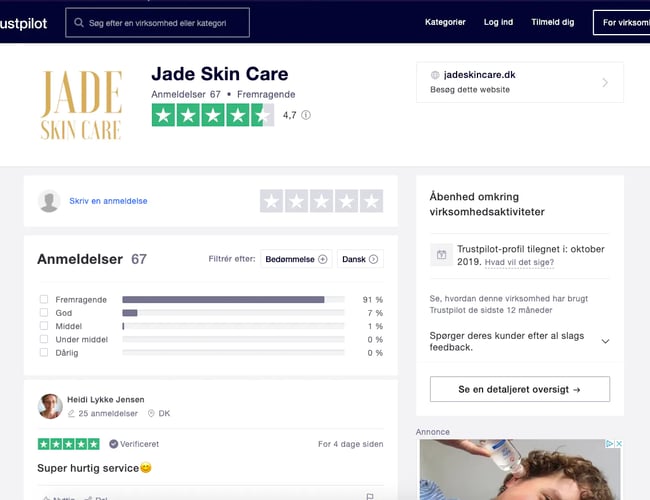Screen dimensions: 650x500
Task: Click the 'For 4 dage siden' timestamp
Action: (351, 444)
